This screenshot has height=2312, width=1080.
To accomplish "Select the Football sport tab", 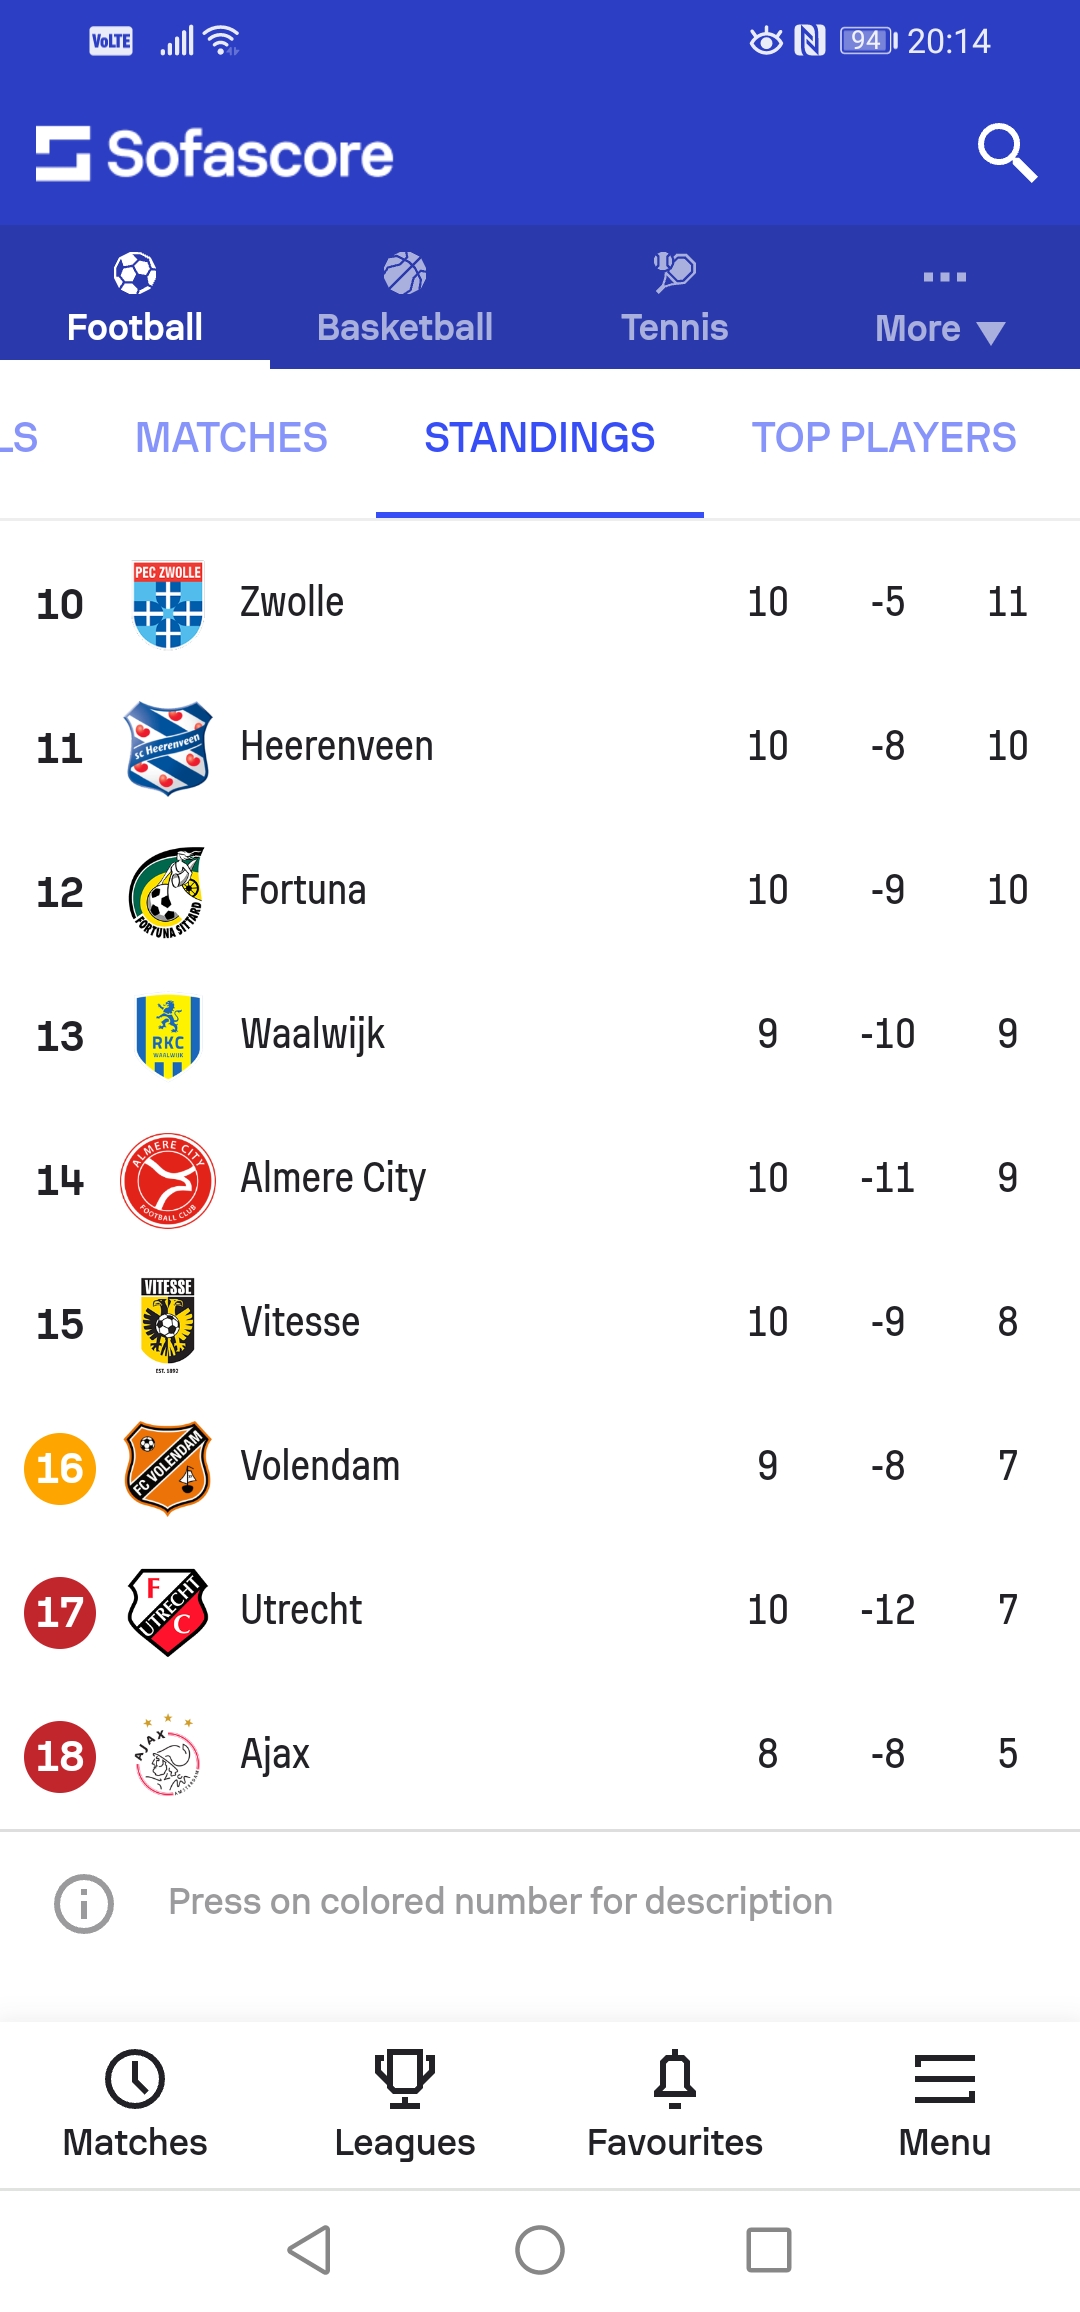I will (135, 300).
